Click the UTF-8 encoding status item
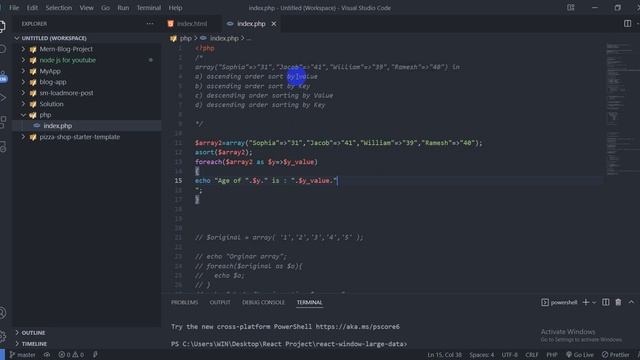 (x=509, y=355)
